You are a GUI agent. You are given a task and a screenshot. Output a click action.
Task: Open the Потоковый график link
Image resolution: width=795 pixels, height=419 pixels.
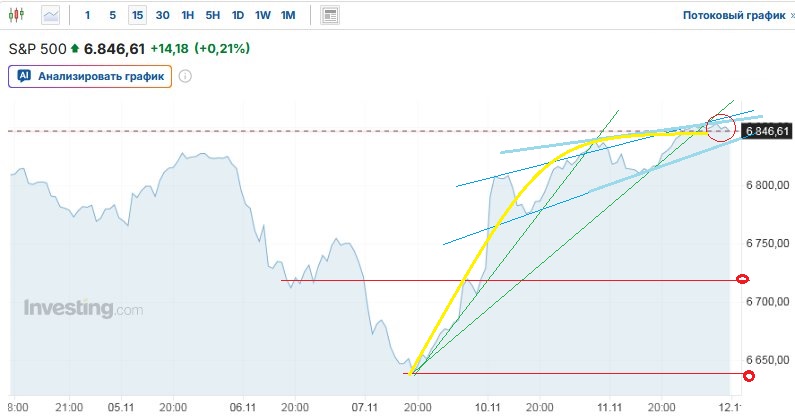(x=733, y=16)
